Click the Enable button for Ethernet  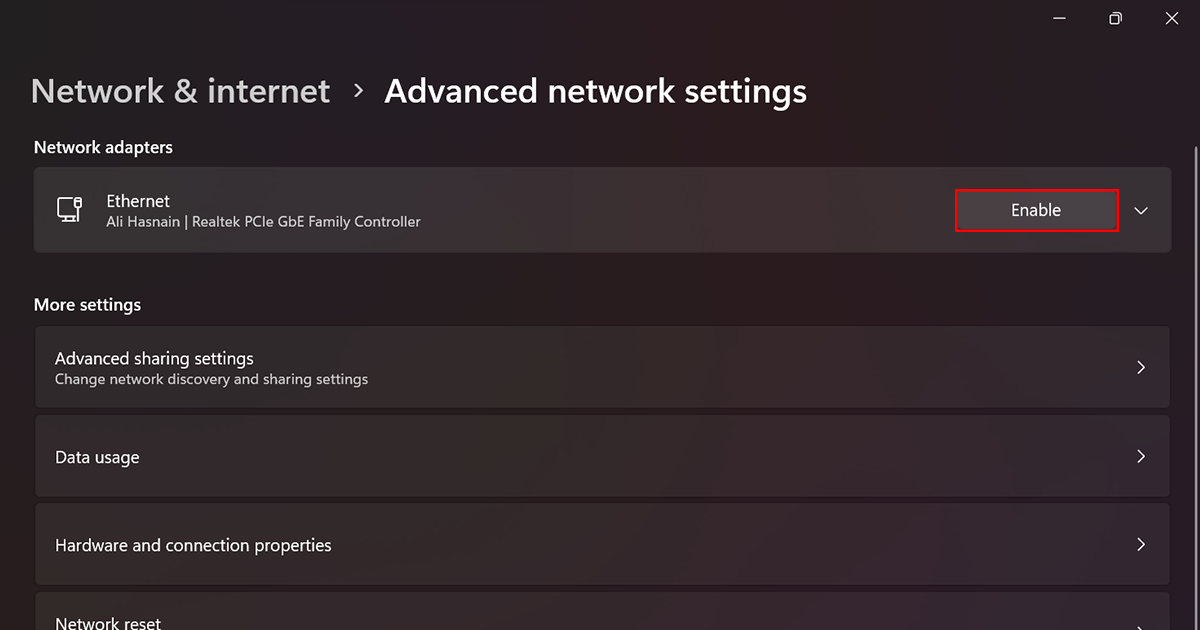[x=1036, y=210]
